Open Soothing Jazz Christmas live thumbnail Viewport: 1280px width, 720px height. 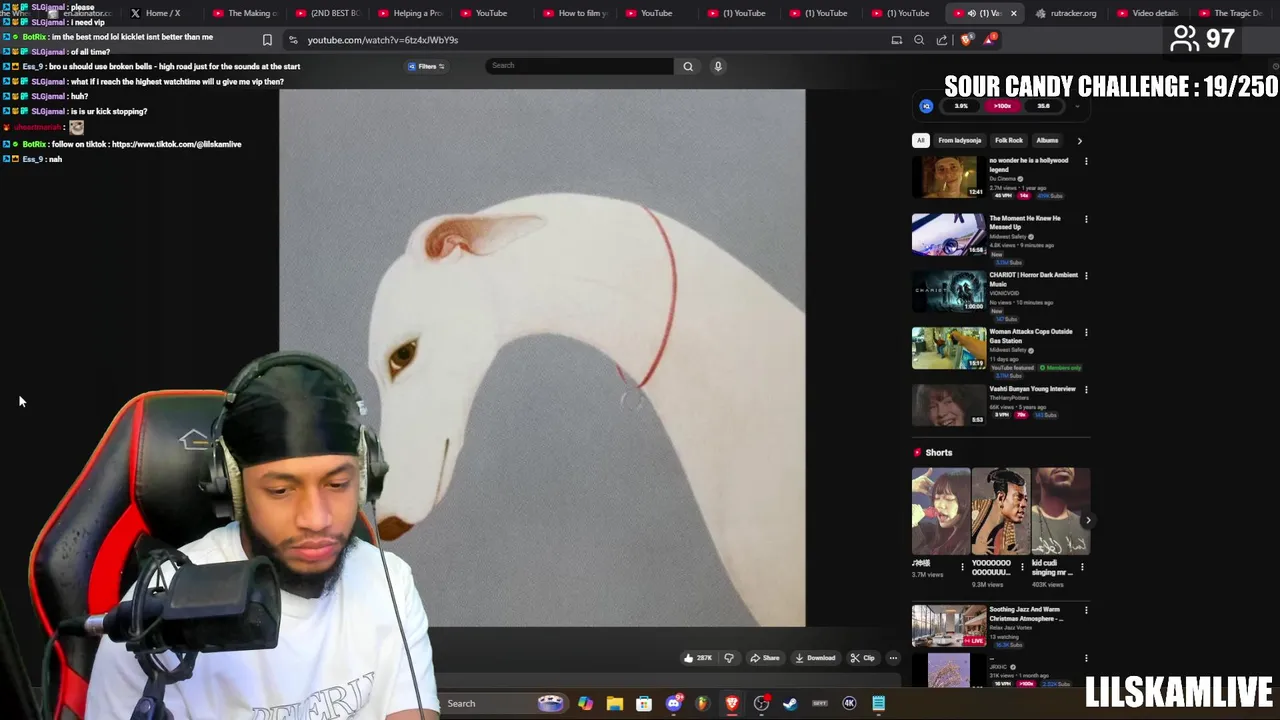coord(948,626)
